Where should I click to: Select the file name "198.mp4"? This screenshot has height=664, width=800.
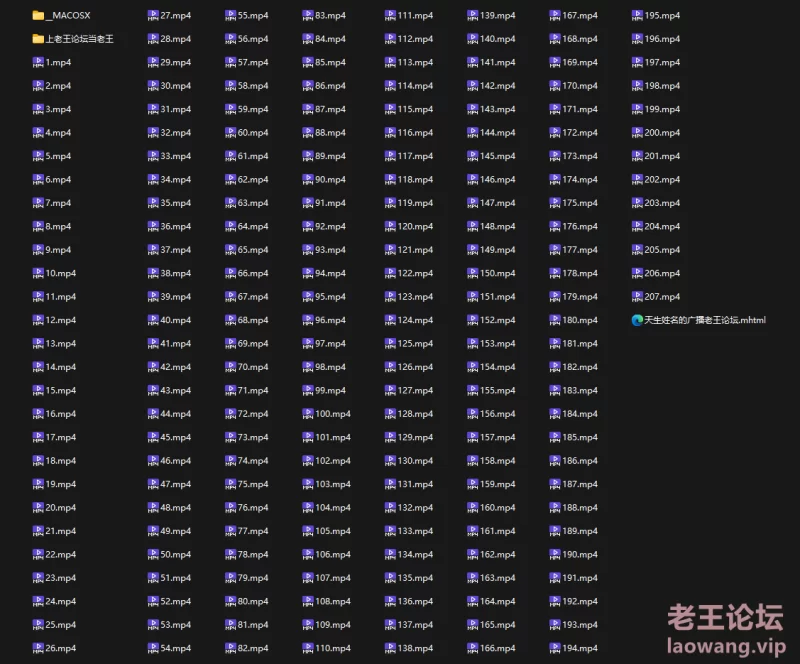[x=662, y=86]
